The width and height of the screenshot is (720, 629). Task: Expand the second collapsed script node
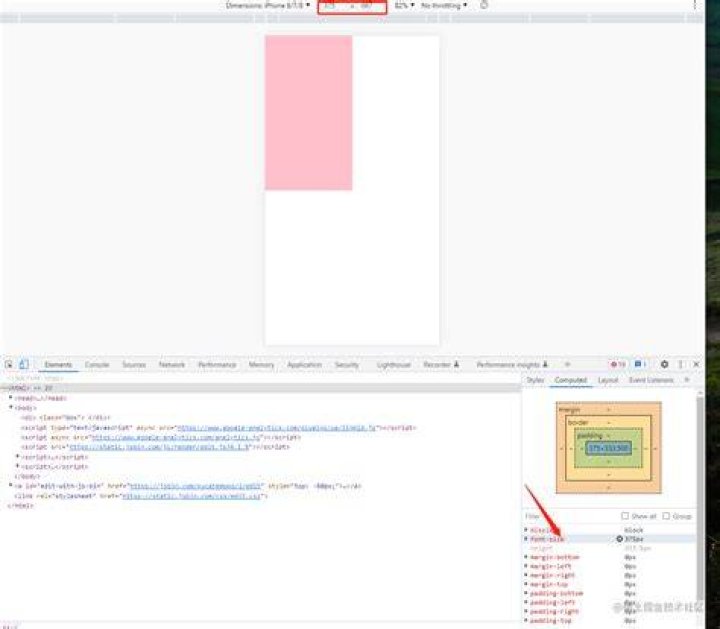click(17, 466)
